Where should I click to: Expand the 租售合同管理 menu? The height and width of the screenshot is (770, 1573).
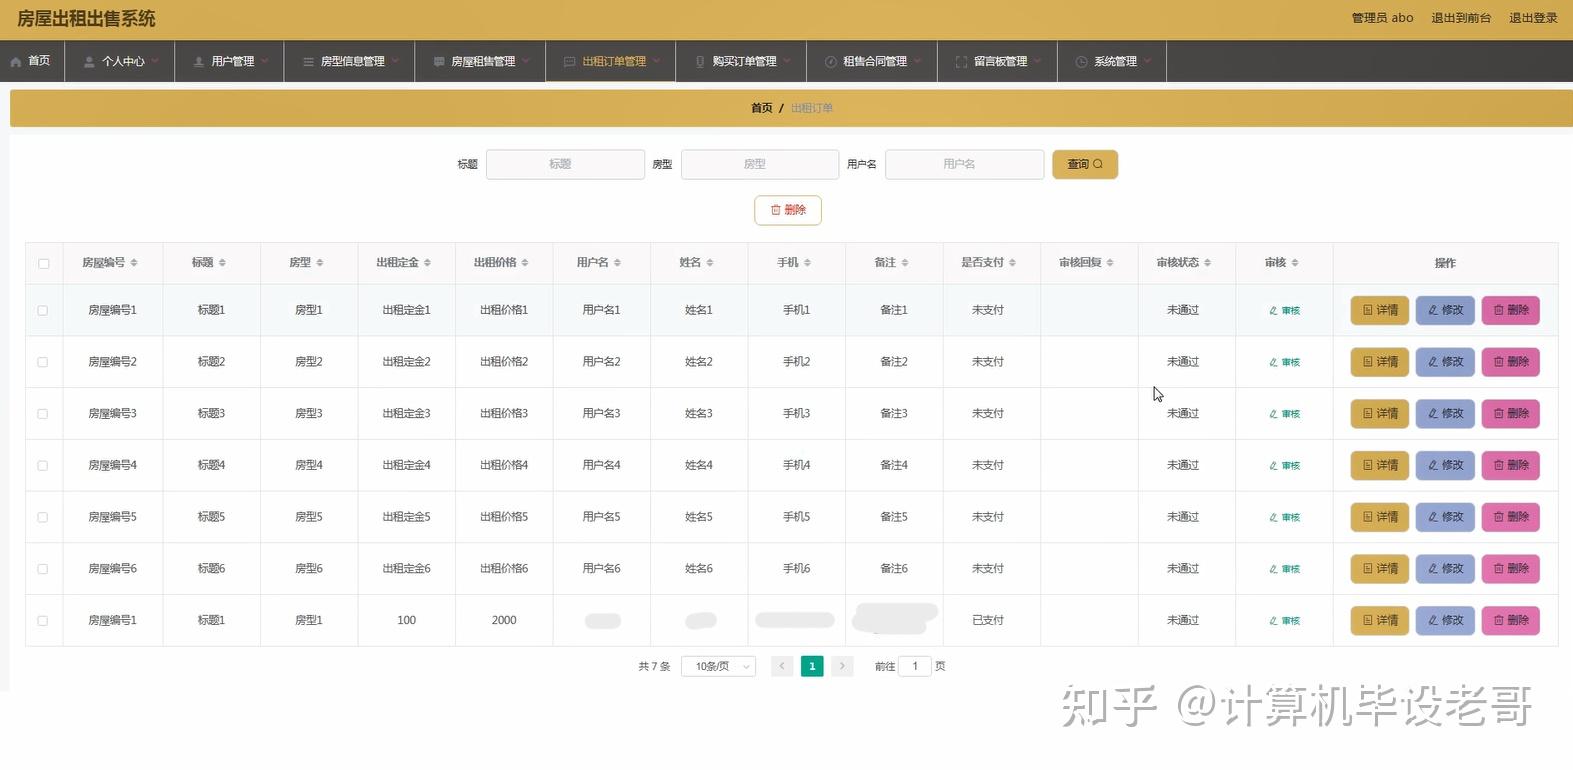[x=872, y=61]
